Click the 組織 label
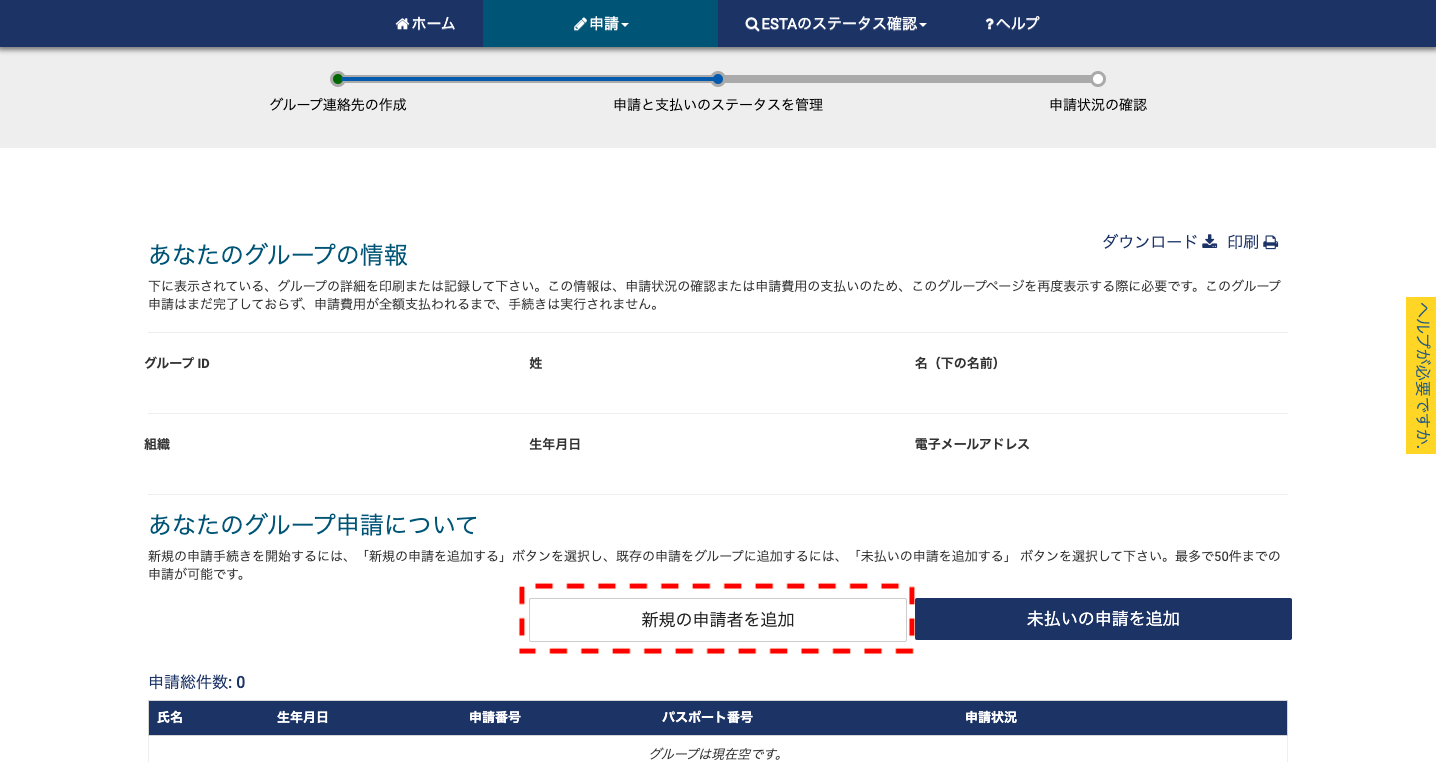 pyautogui.click(x=157, y=444)
